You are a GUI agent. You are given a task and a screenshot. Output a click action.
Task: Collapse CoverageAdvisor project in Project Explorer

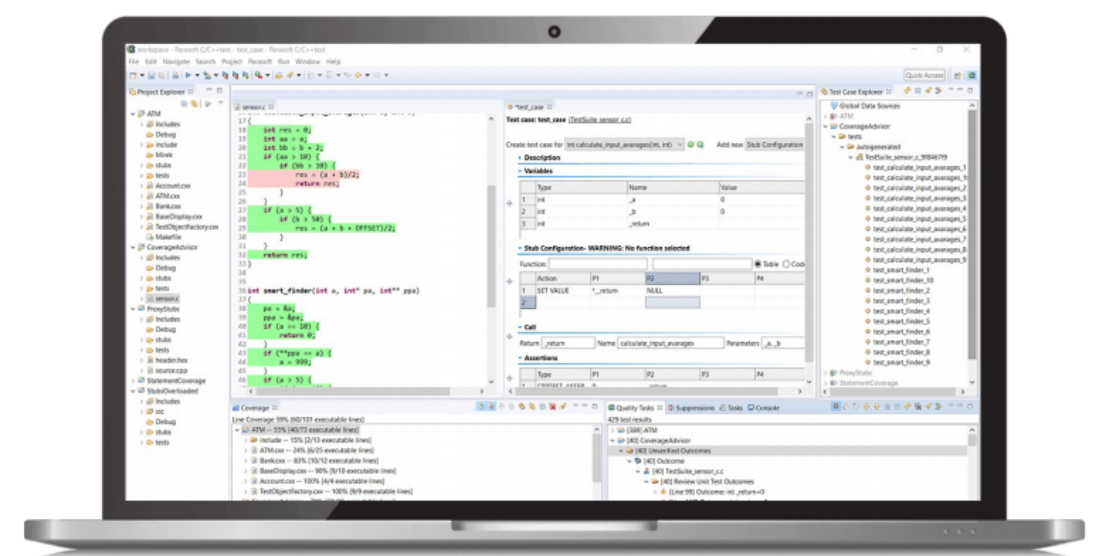coord(133,248)
